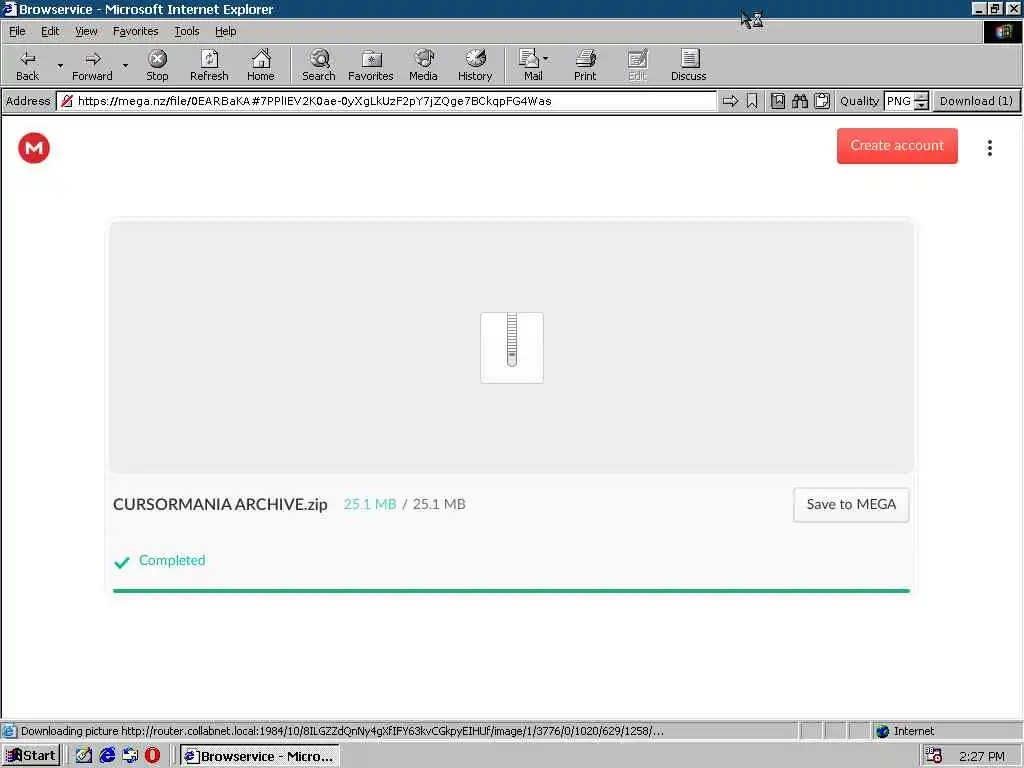
Task: Click the first quick launch notepad icon
Action: [84, 756]
